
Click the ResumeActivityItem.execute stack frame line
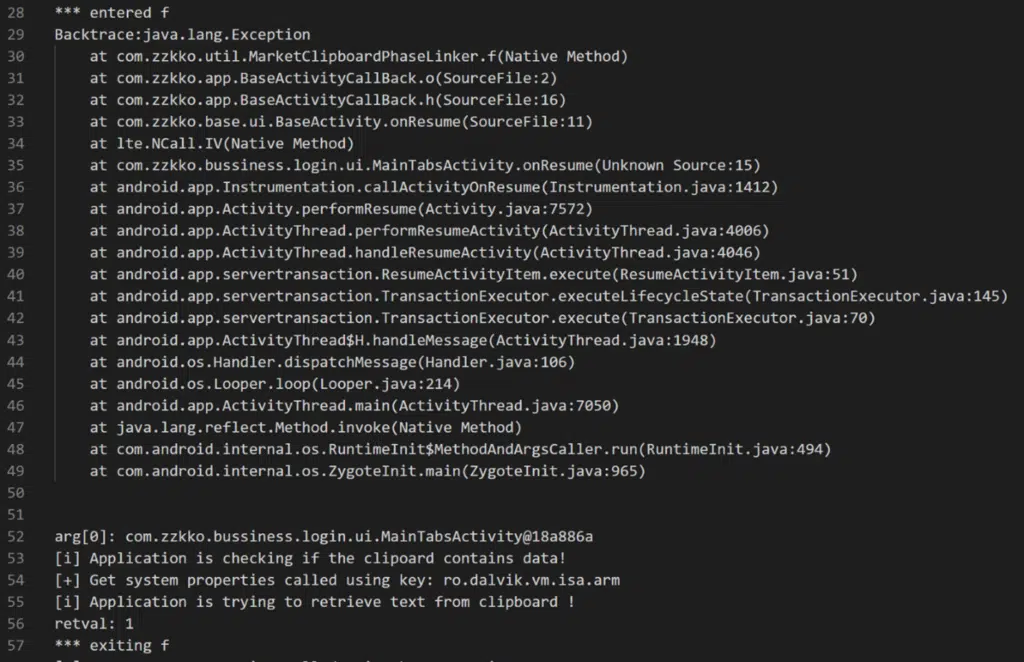473,274
